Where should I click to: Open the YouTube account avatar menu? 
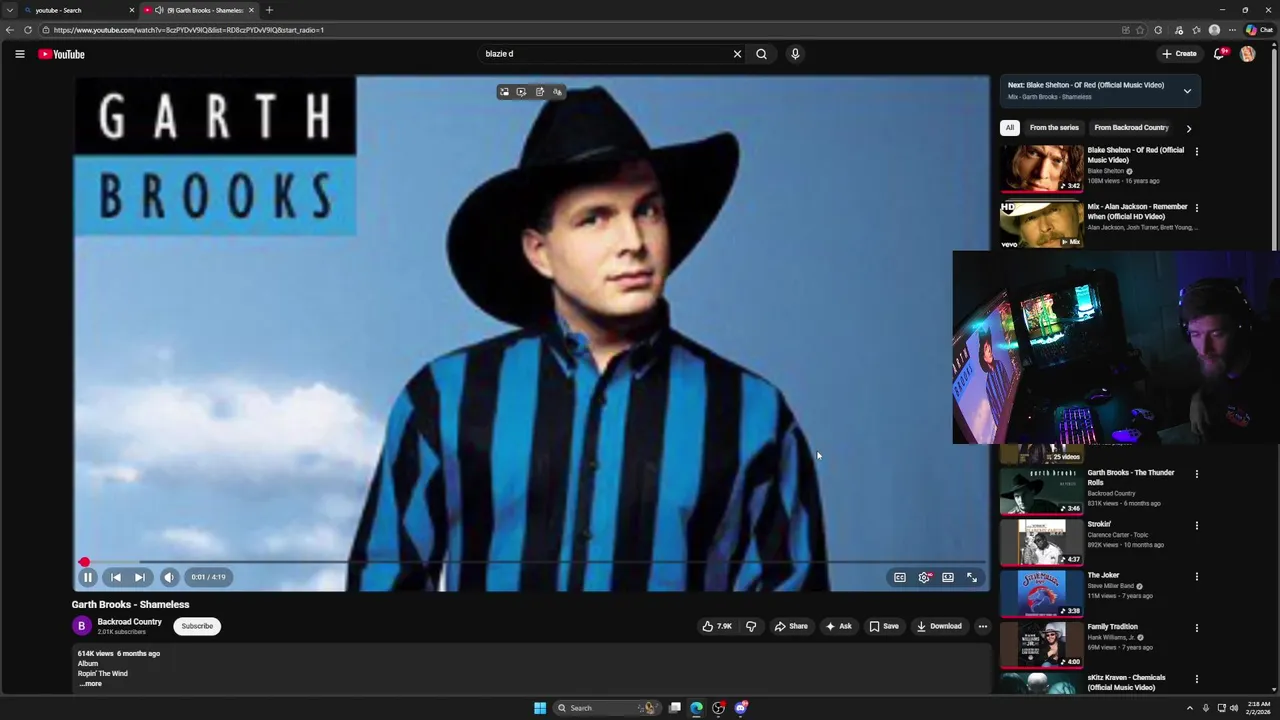[1247, 54]
